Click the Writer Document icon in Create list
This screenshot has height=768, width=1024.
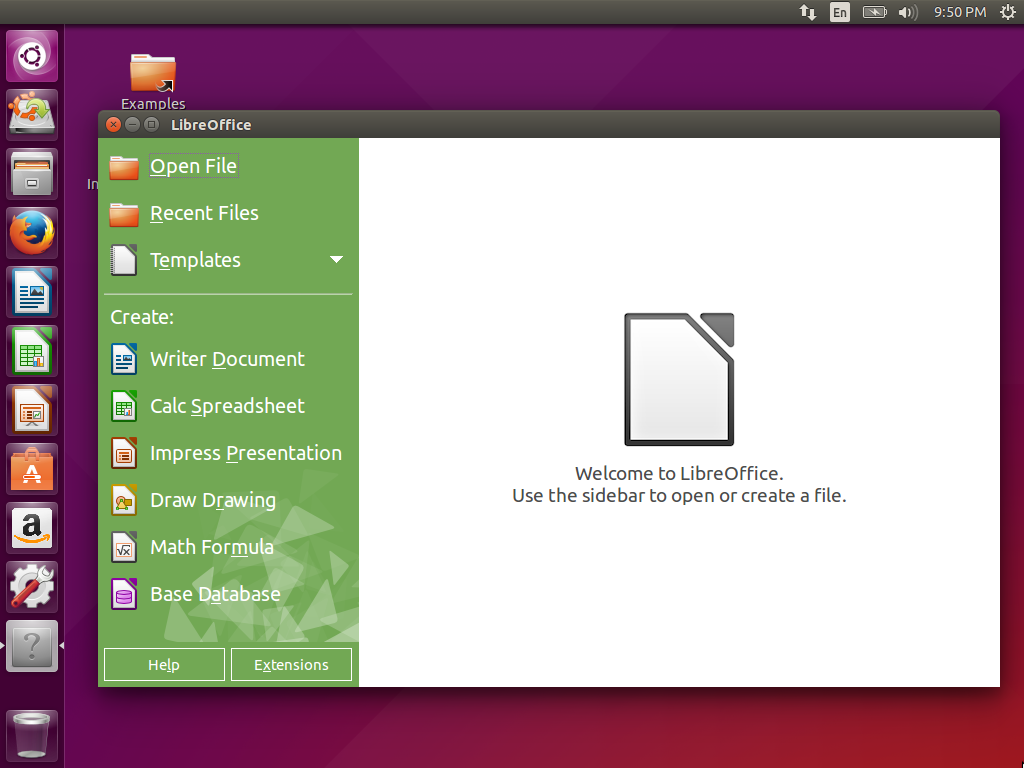point(123,359)
